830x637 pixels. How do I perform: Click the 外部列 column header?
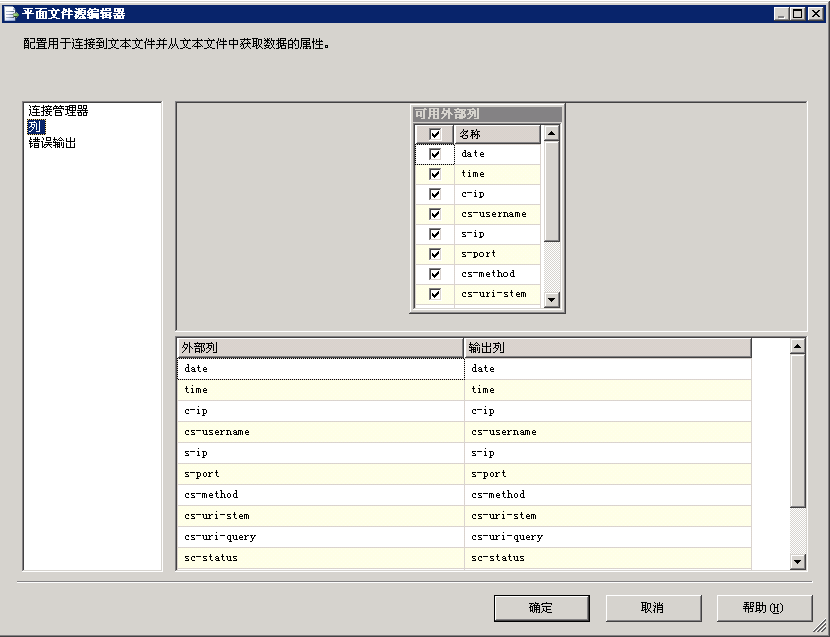pos(320,348)
